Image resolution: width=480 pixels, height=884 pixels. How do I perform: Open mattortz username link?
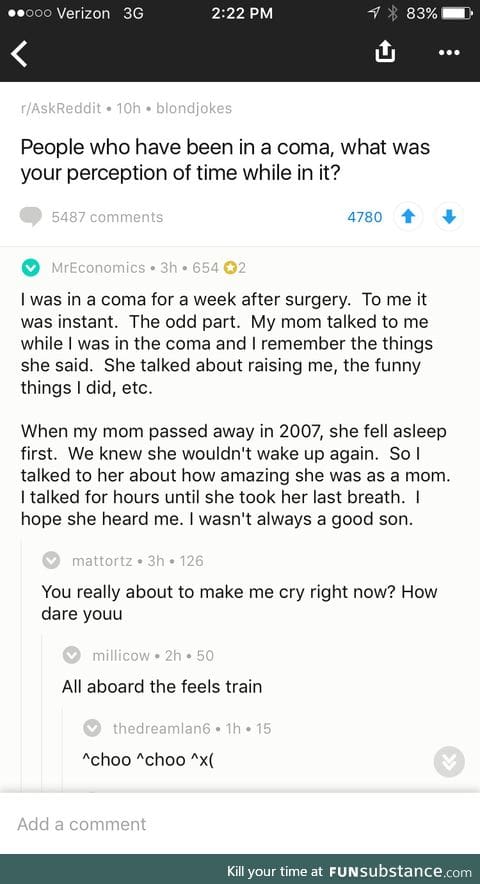103,561
